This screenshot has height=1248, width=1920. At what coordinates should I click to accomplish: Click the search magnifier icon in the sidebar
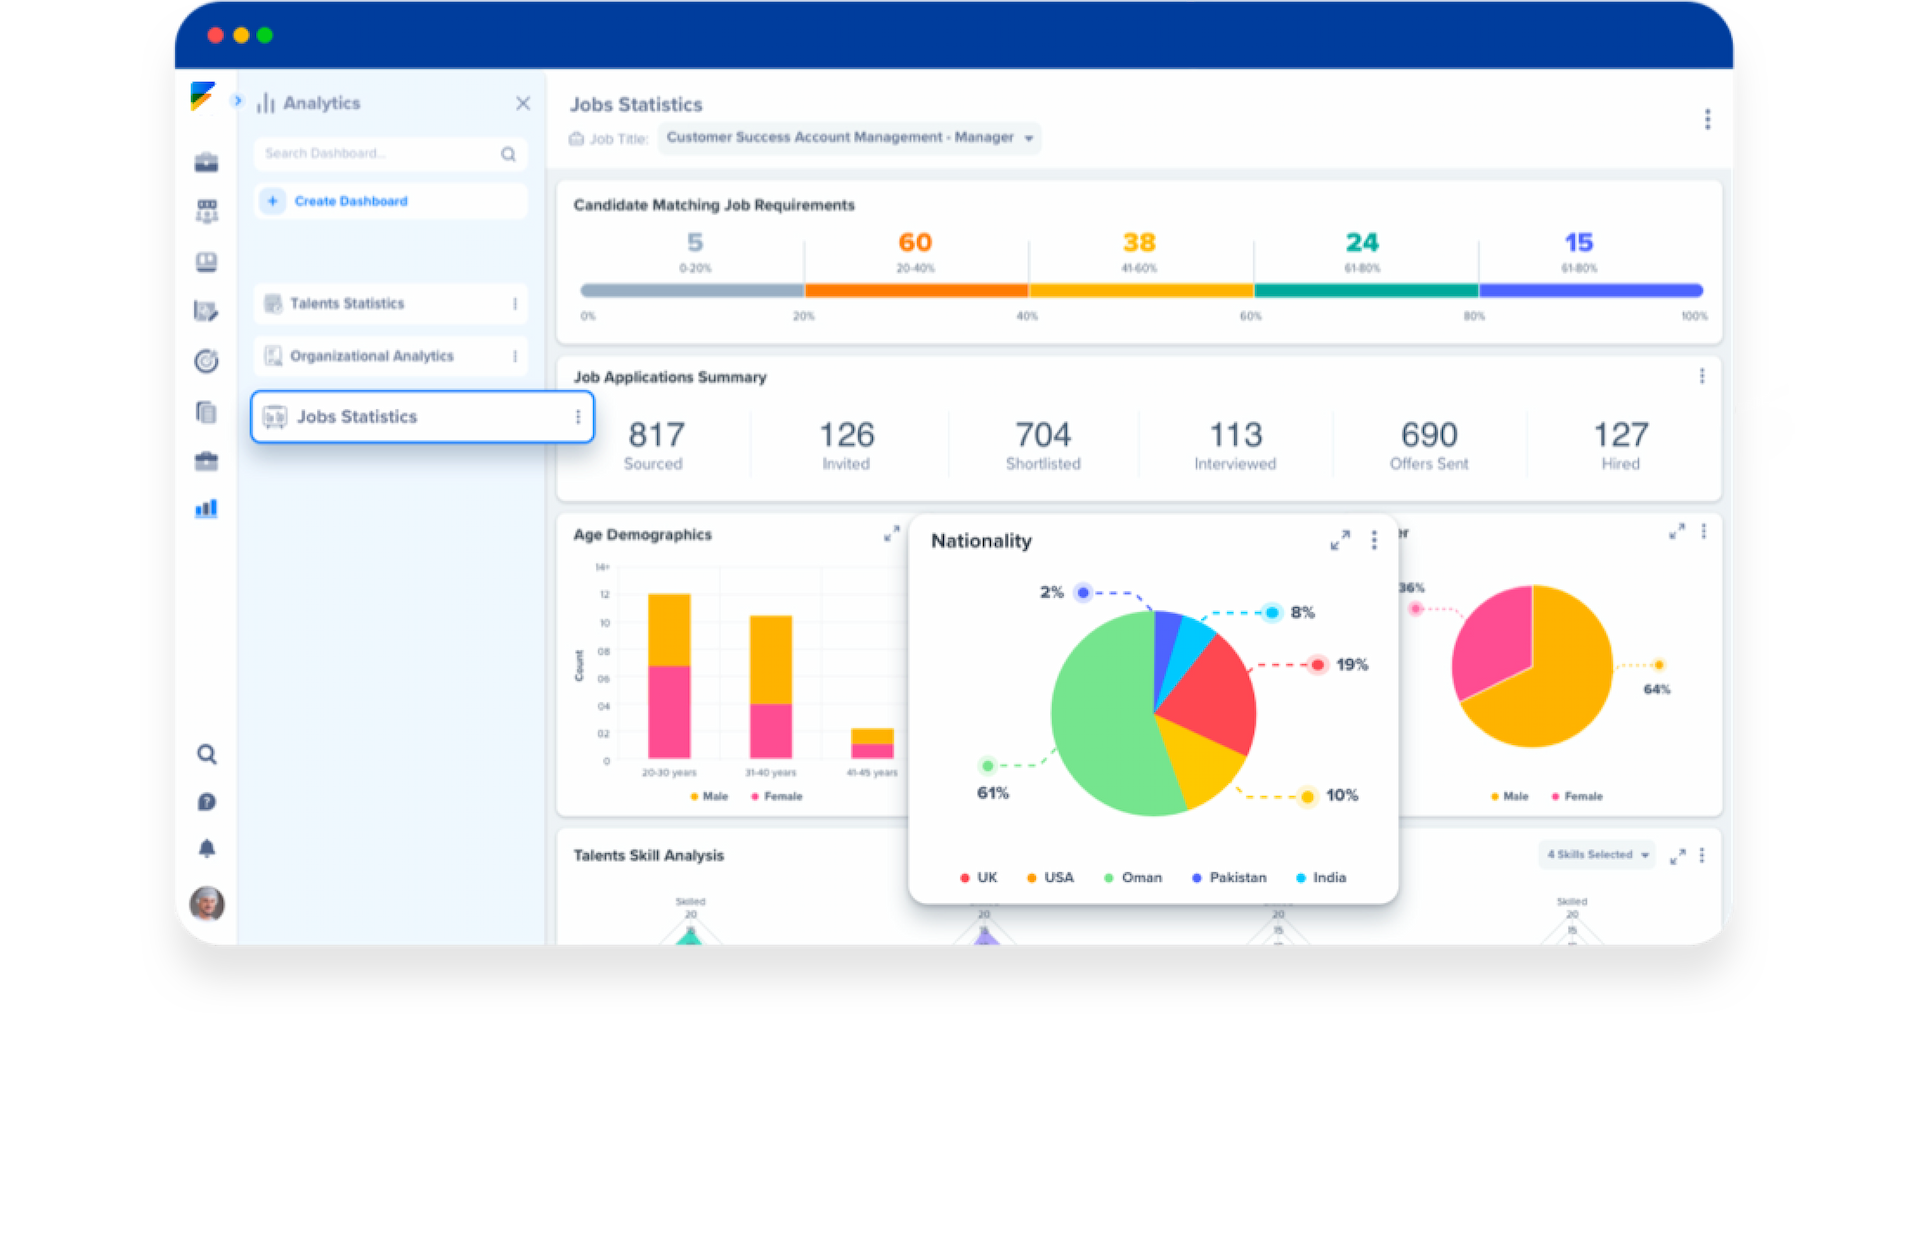tap(206, 754)
